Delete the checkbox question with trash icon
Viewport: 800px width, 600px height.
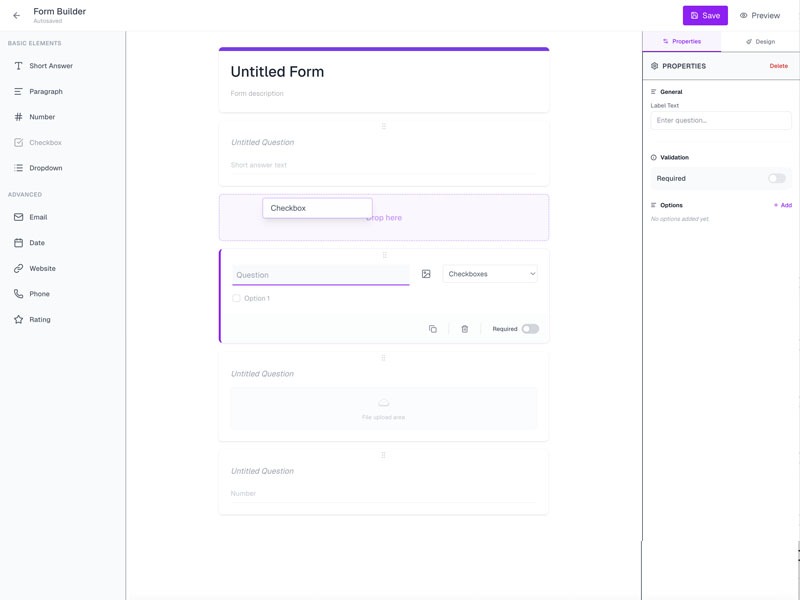pos(465,329)
